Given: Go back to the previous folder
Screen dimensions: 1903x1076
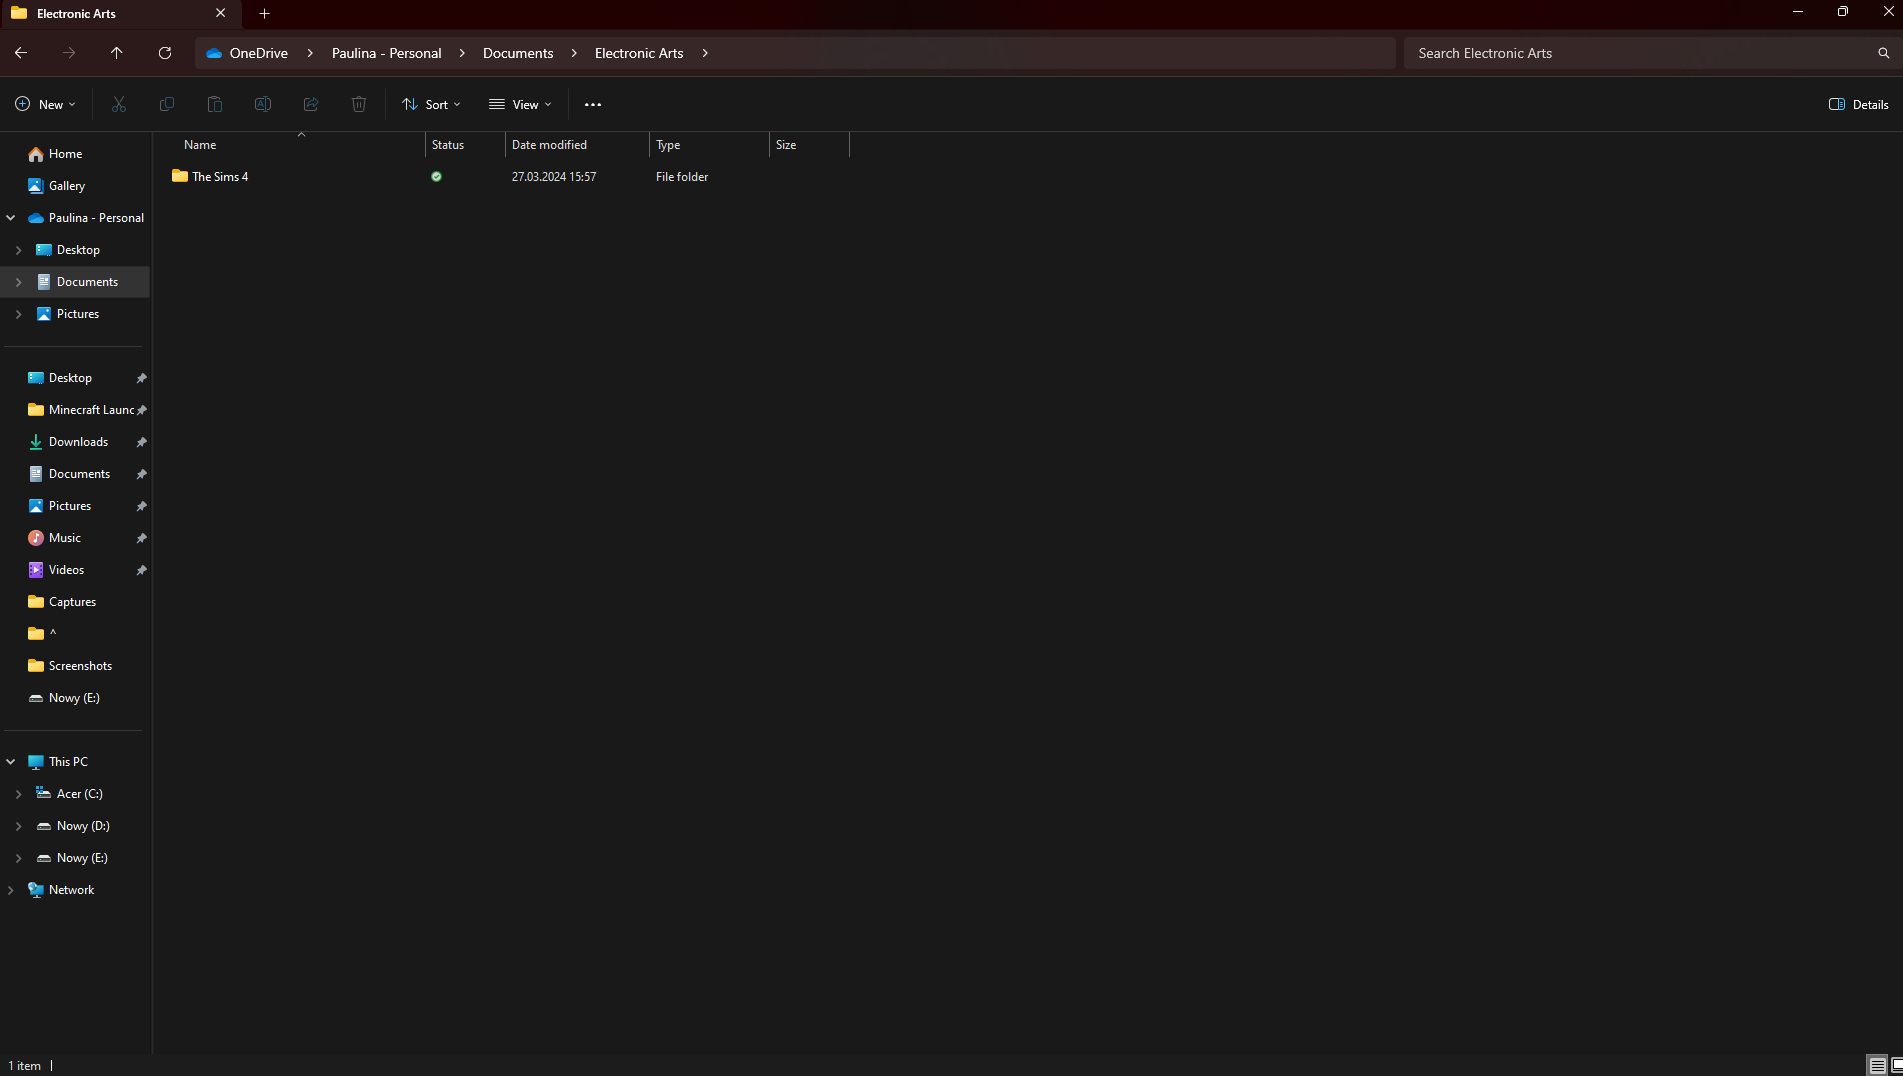Looking at the screenshot, I should (21, 53).
